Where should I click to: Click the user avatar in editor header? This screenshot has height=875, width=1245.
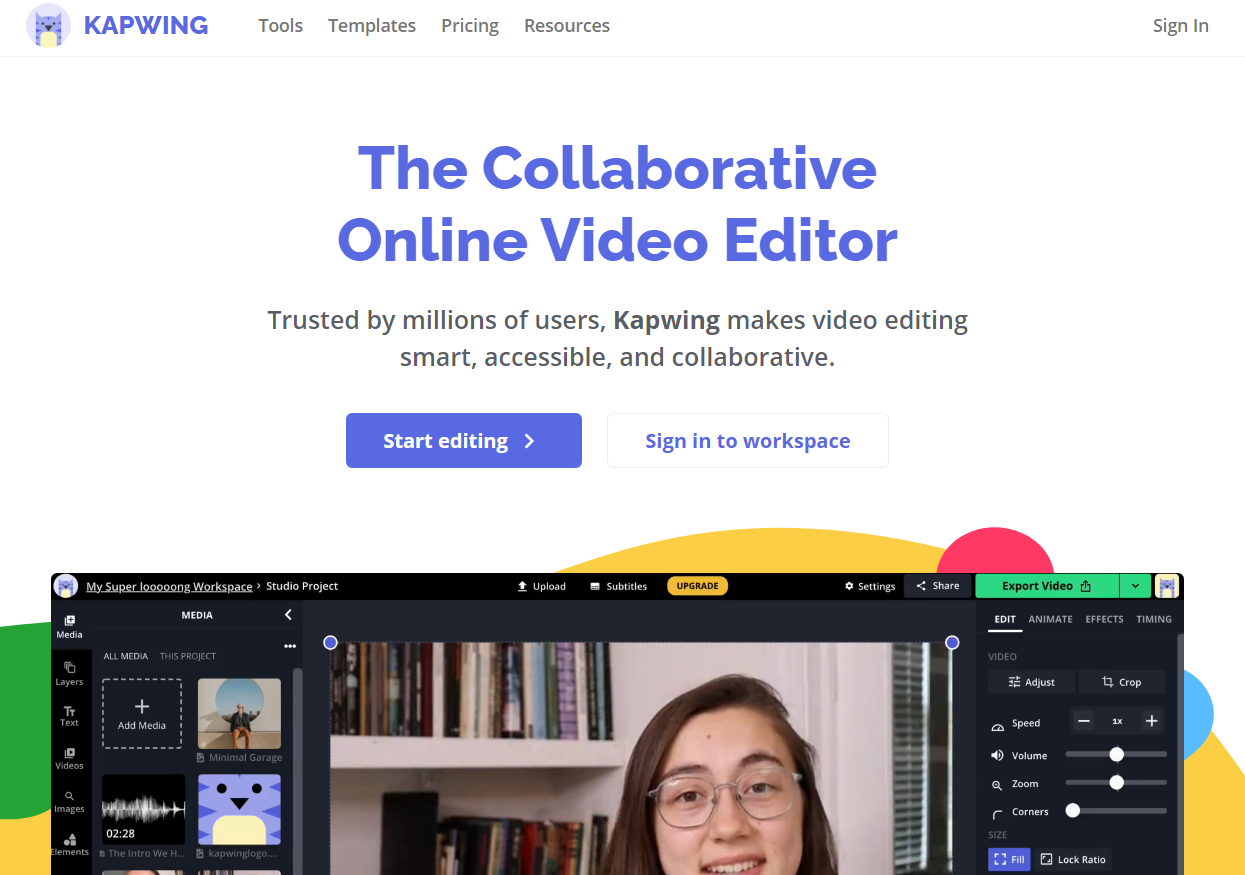[x=1167, y=586]
